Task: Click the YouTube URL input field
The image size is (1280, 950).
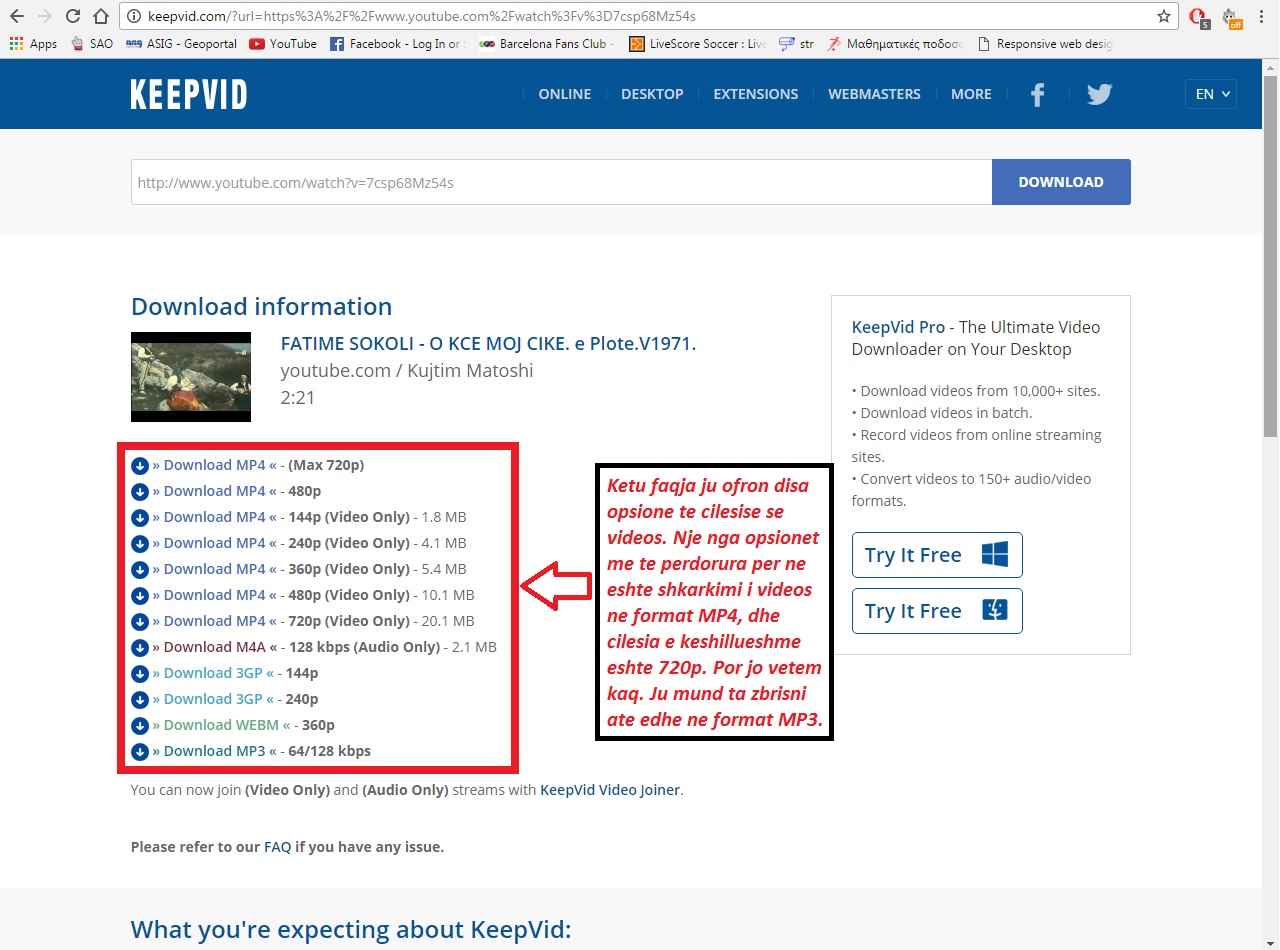Action: point(560,182)
